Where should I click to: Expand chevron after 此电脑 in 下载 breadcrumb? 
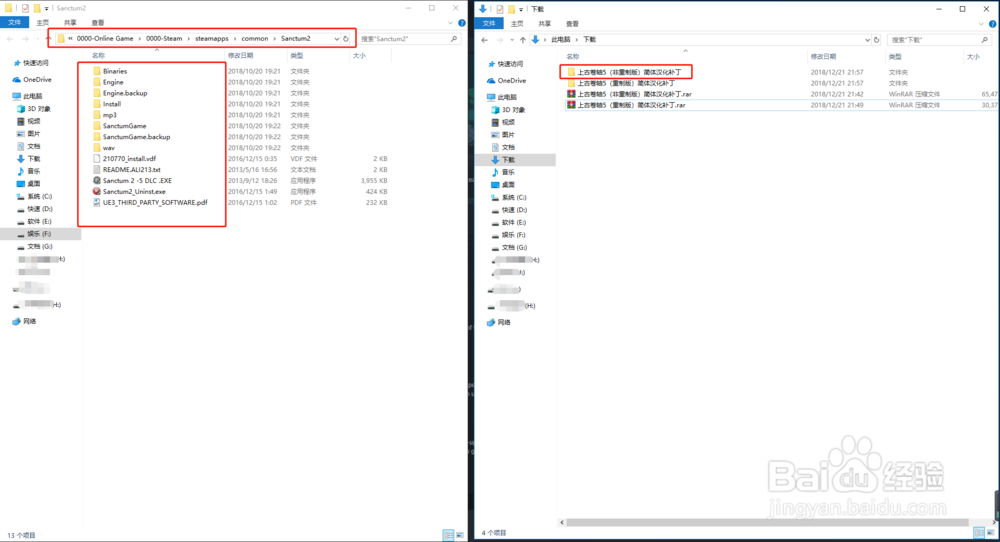click(577, 40)
